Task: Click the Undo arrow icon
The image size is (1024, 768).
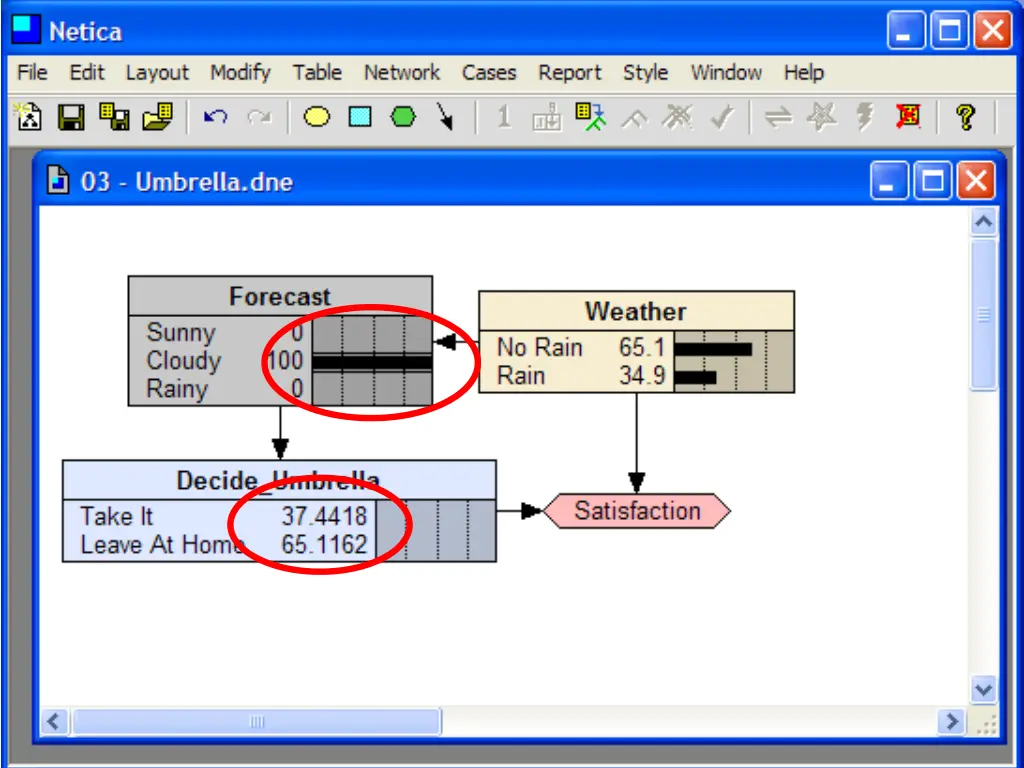Action: click(215, 118)
